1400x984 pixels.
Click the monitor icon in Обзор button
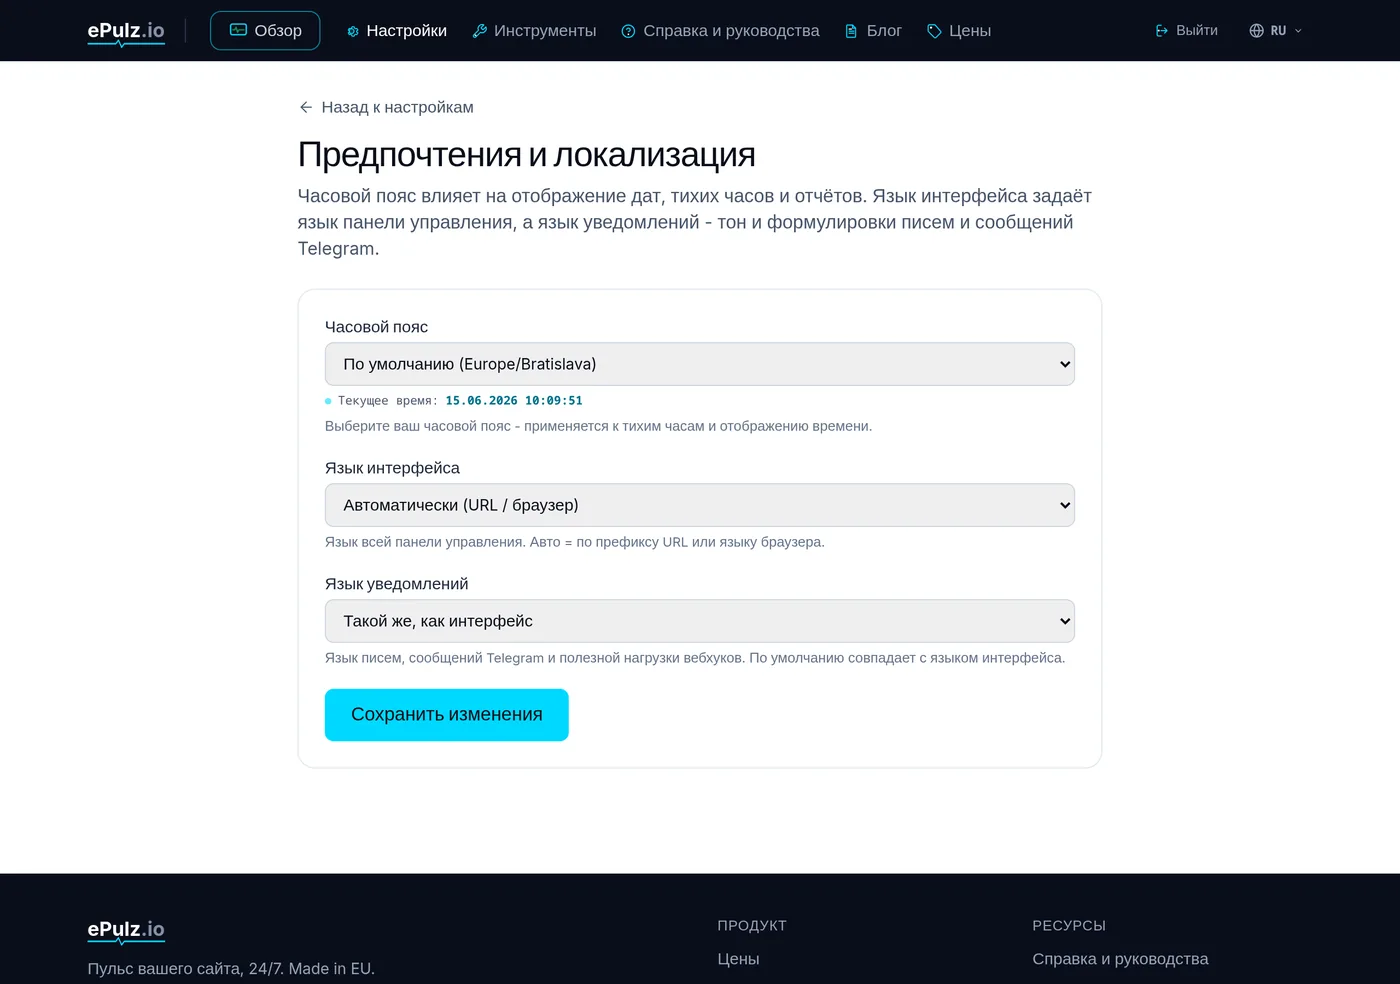pos(238,30)
